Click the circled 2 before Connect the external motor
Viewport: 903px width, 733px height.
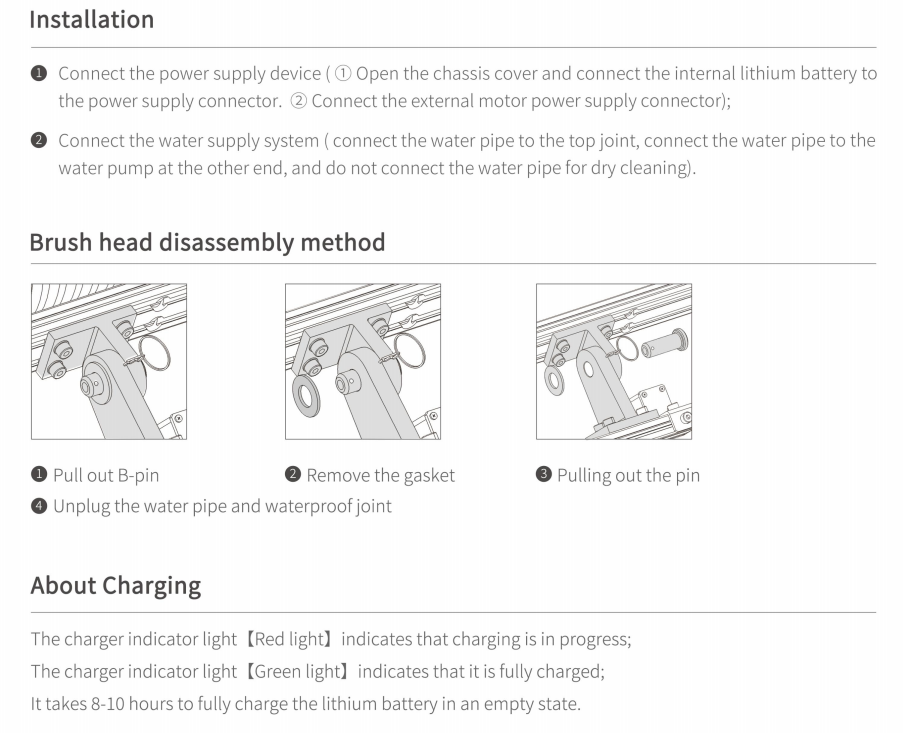coord(298,101)
